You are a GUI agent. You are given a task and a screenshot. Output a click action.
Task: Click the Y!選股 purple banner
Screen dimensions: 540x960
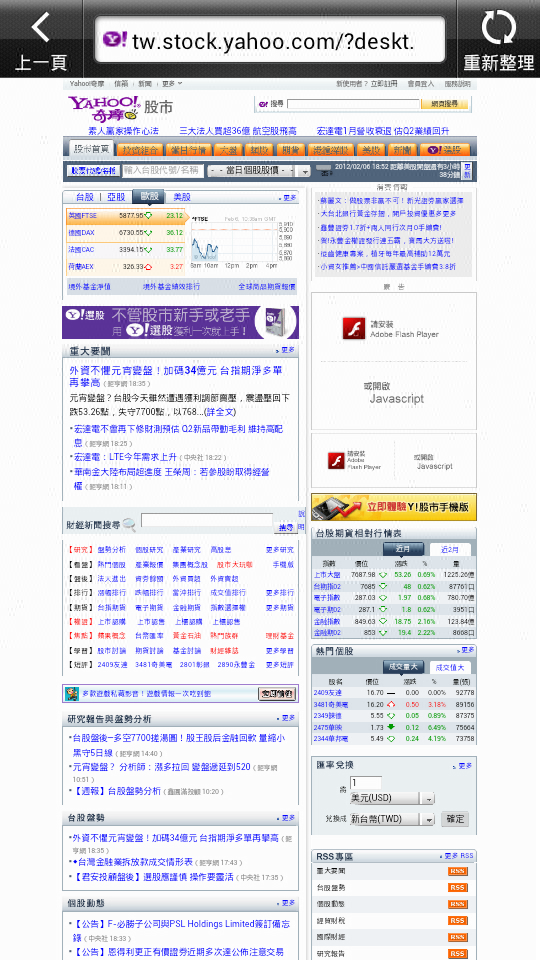181,323
